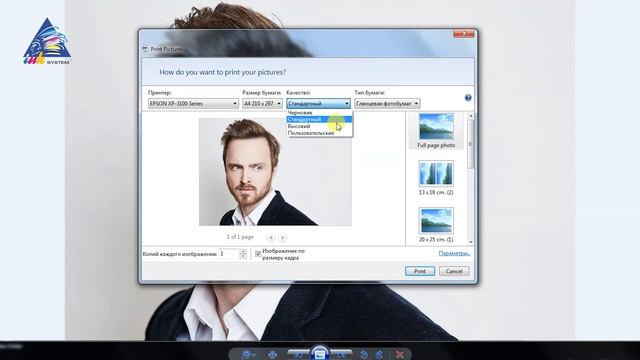The image size is (640, 360).
Task: Toggle the fit picture to frame checkbox
Action: 258,254
